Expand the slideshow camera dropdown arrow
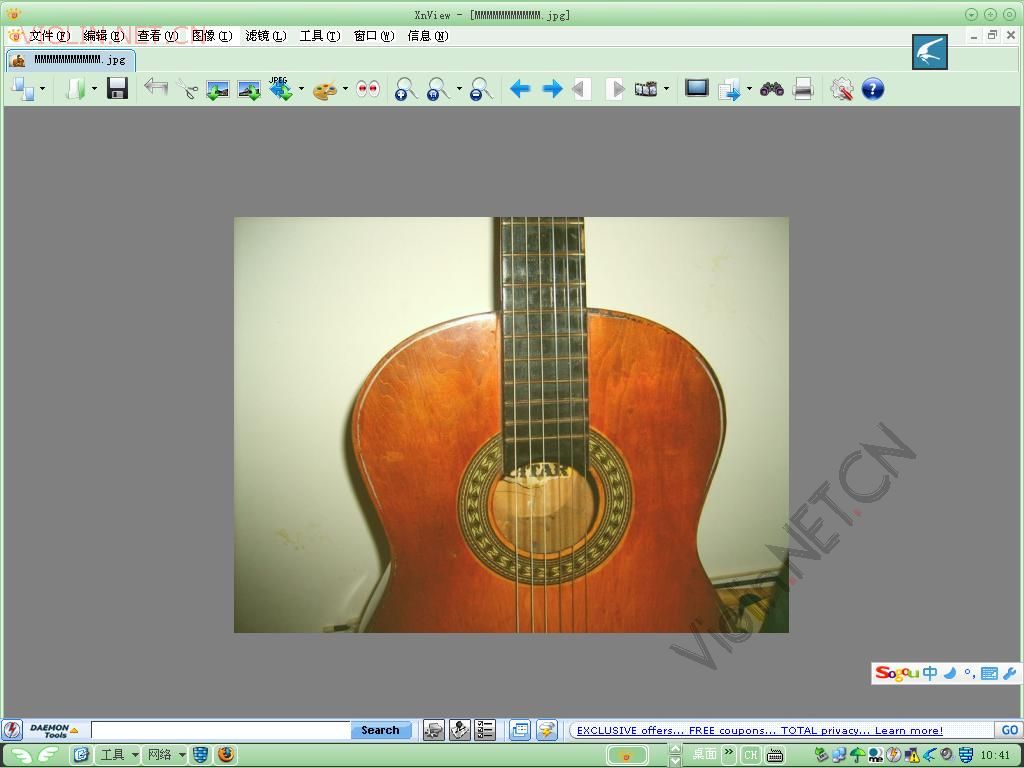The image size is (1024, 768). click(666, 89)
